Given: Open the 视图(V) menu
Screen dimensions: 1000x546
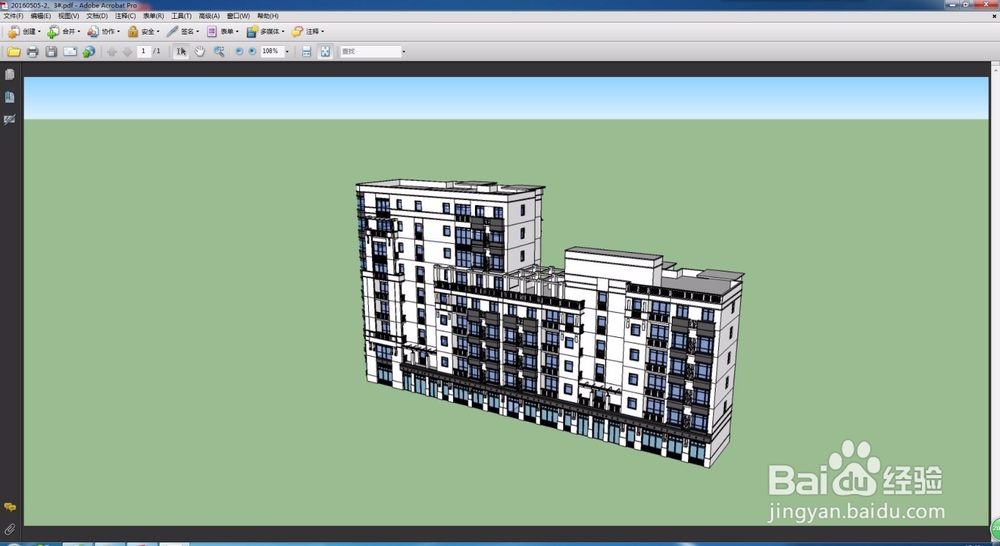Looking at the screenshot, I should coord(69,16).
